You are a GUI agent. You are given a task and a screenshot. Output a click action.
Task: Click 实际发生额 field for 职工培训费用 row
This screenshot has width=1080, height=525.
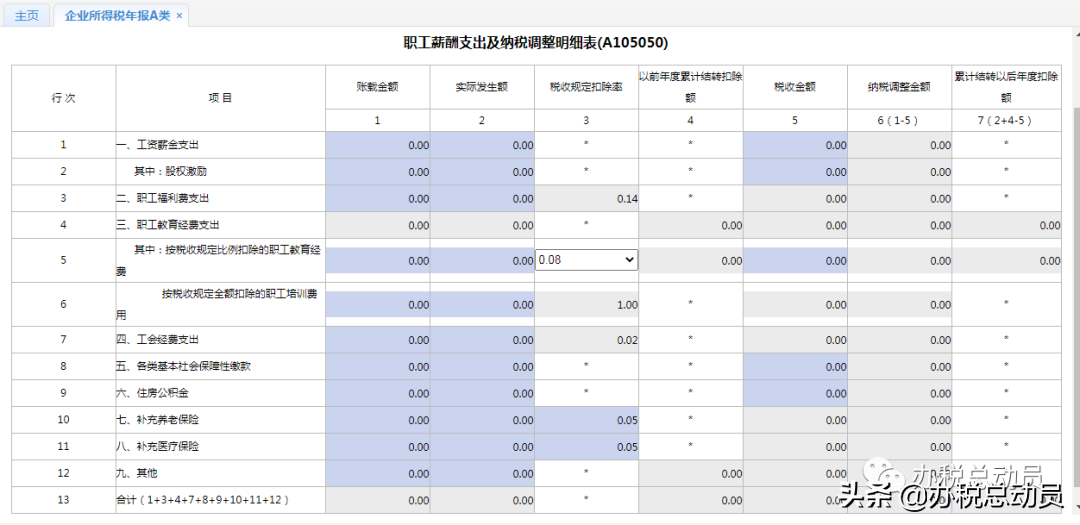click(x=482, y=305)
